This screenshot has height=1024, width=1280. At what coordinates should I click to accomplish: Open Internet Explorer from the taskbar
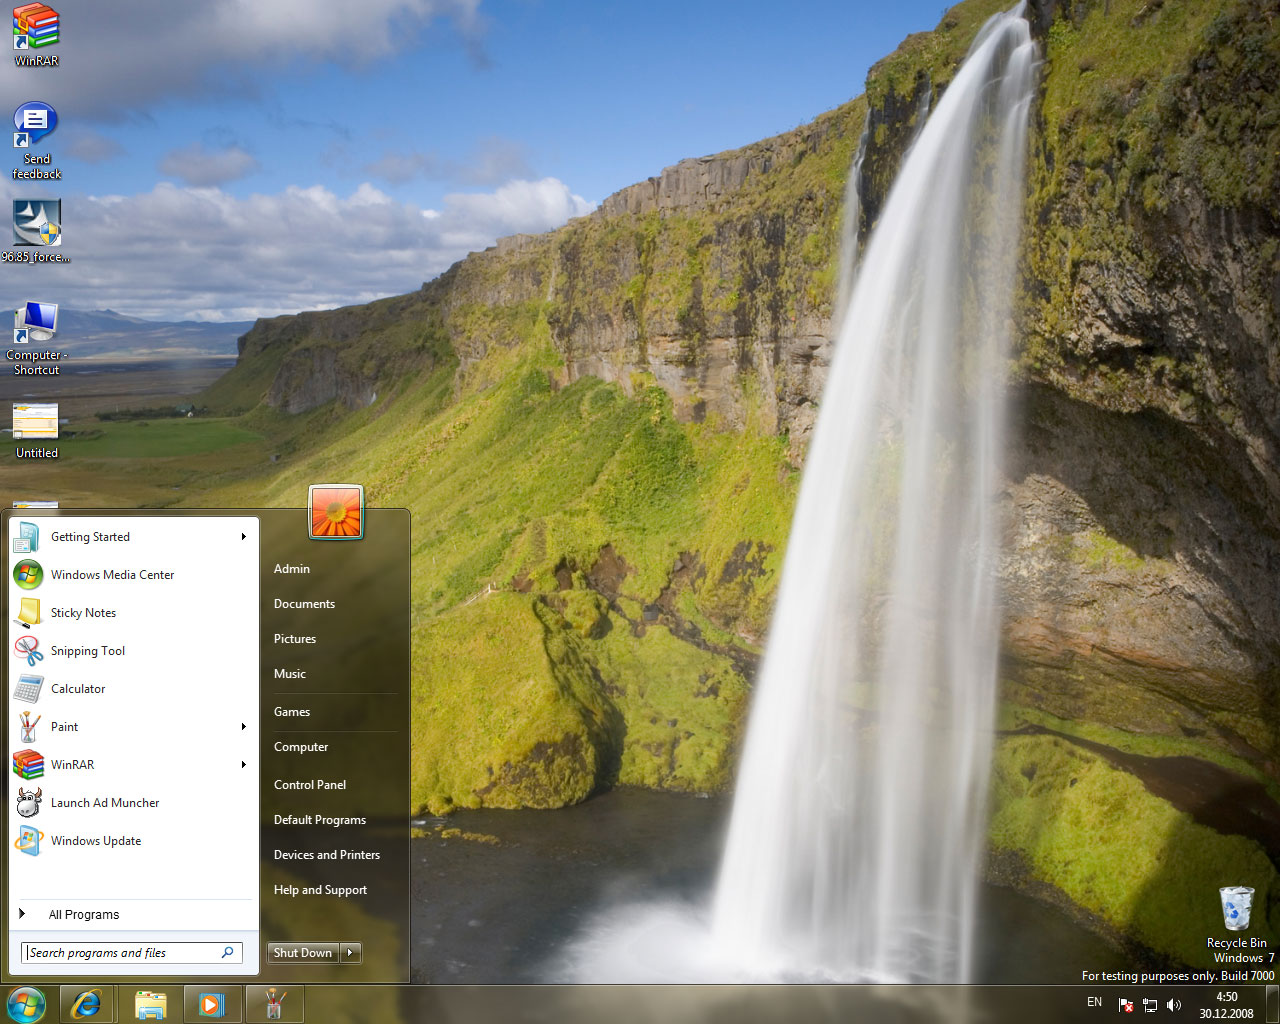coord(85,1005)
